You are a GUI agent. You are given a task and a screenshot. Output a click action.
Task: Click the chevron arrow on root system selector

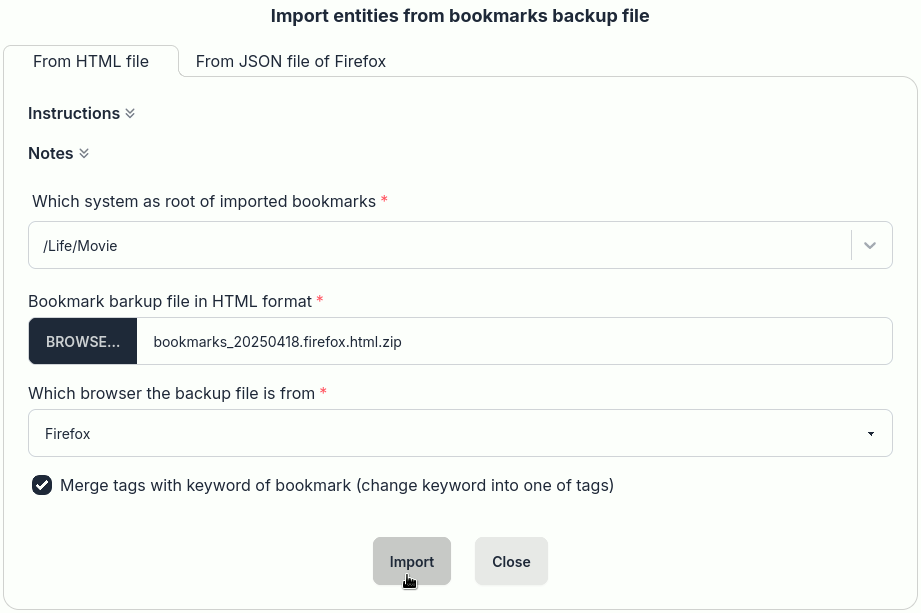click(x=869, y=244)
